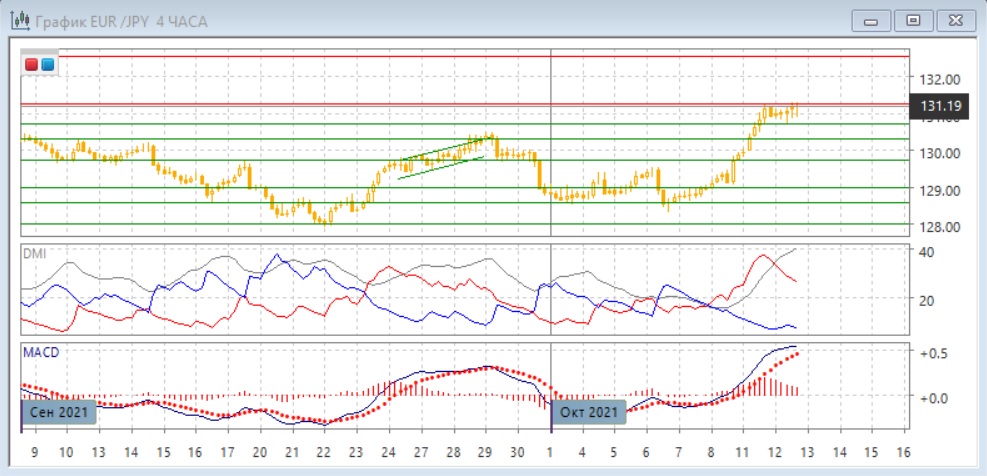Click the blue square icon on chart
Viewport: 987px width, 476px height.
pos(47,65)
